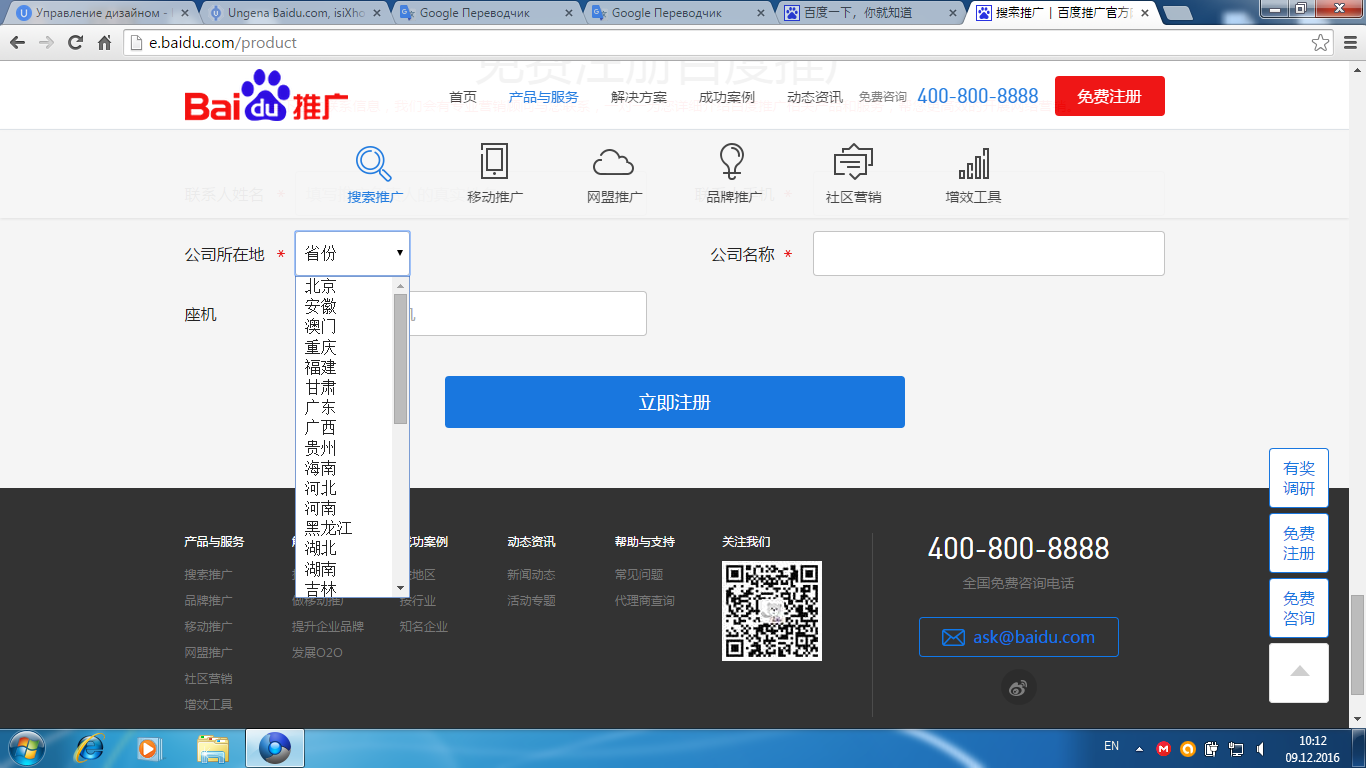The height and width of the screenshot is (768, 1366).
Task: Choose 安徽 from province list
Action: point(321,306)
